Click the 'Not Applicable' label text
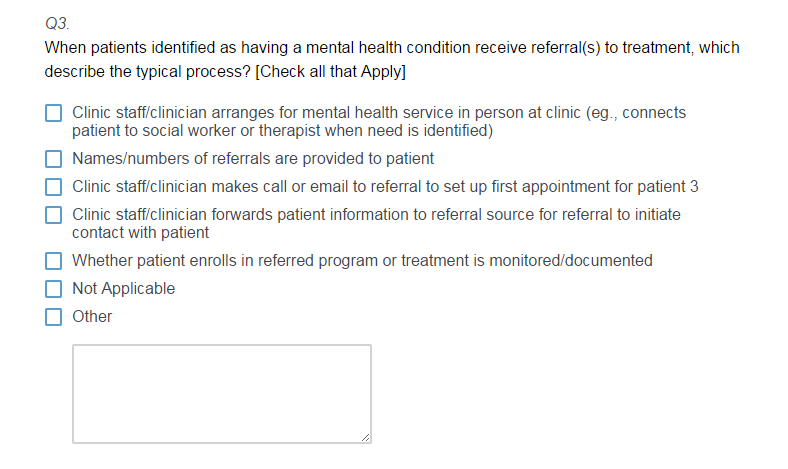The image size is (788, 469). click(123, 289)
